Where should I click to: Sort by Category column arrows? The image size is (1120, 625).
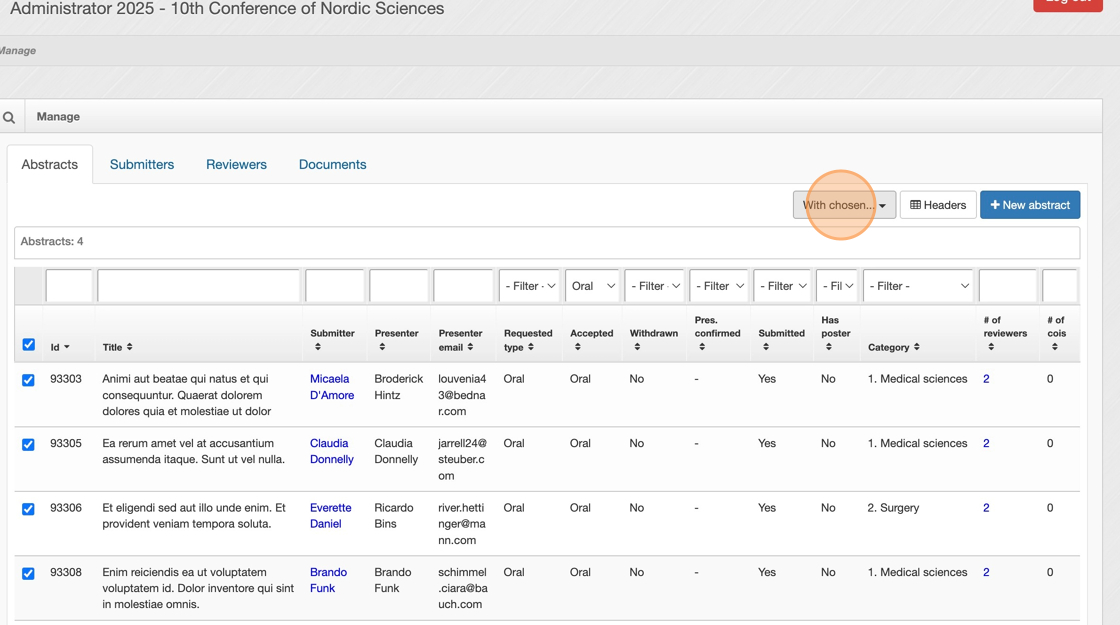point(916,348)
